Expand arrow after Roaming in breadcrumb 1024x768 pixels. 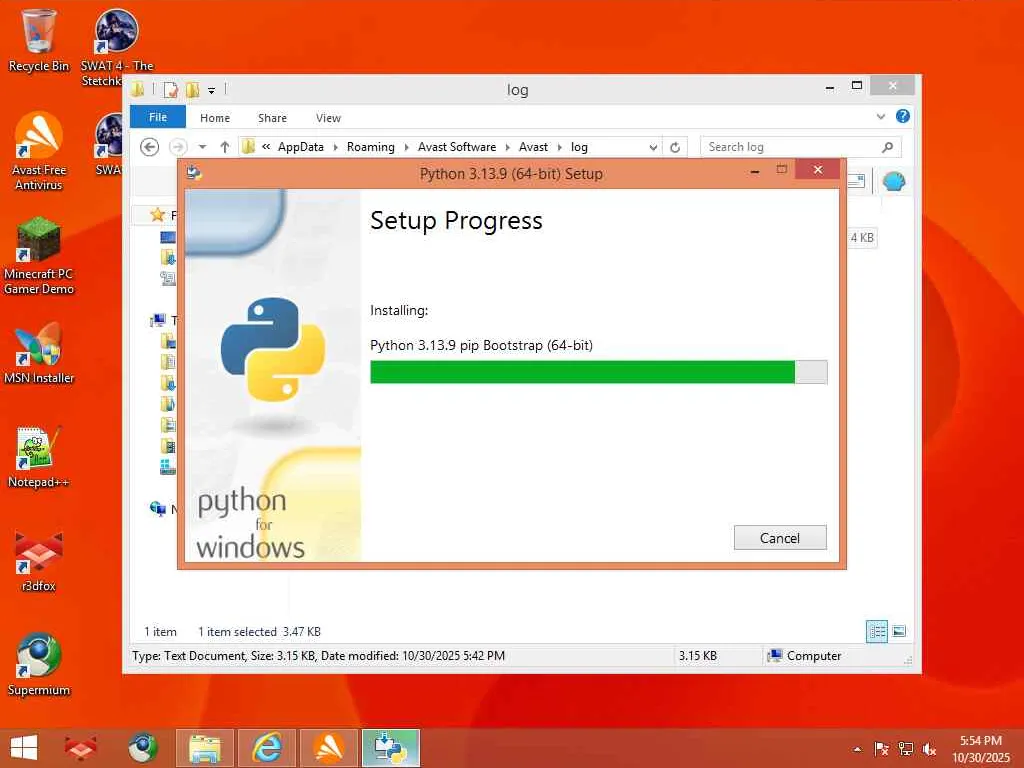click(x=406, y=147)
